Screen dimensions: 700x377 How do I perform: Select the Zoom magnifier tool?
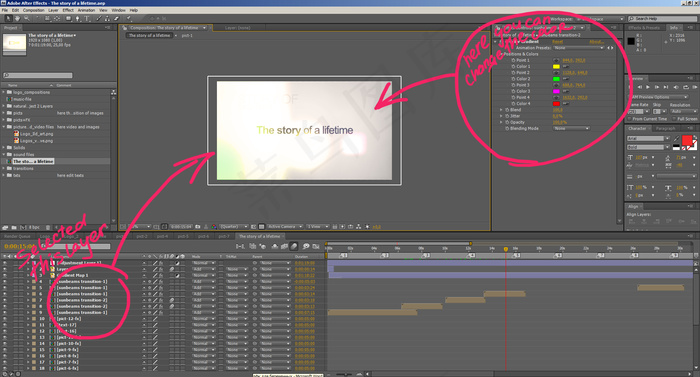(27, 18)
